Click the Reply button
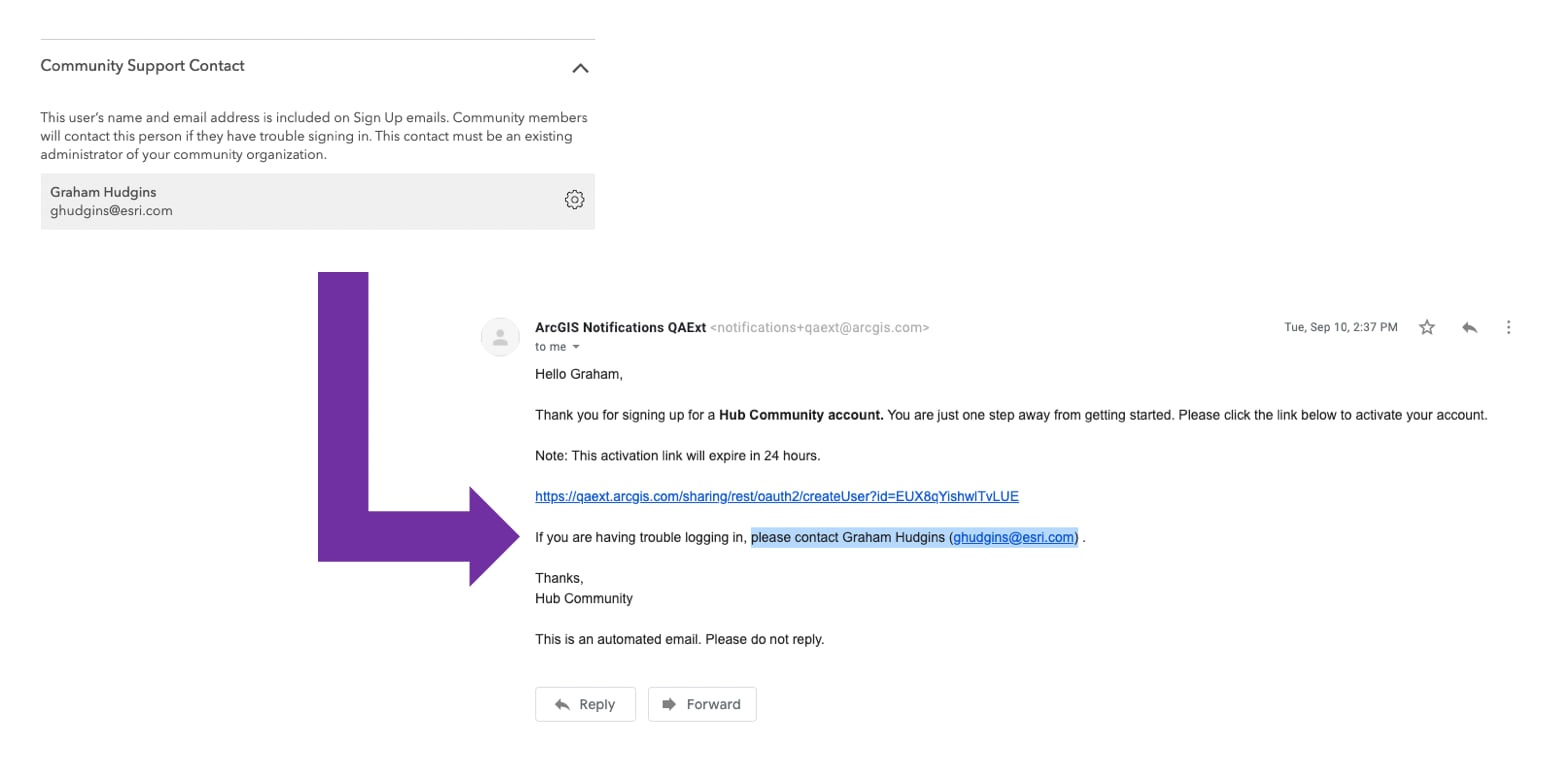 tap(586, 704)
